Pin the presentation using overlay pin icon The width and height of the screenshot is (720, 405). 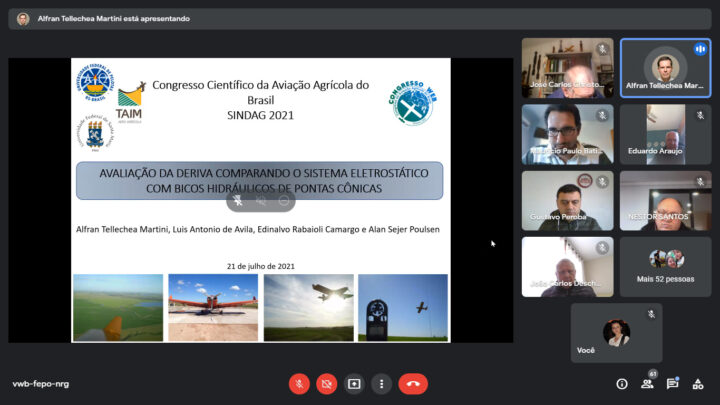238,200
